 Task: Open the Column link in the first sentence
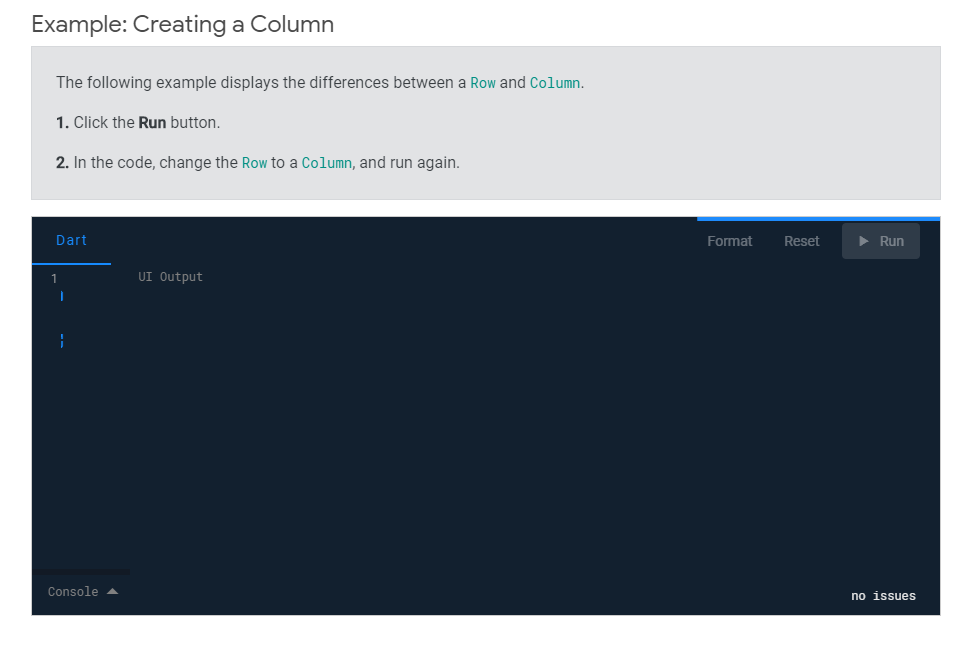point(555,83)
